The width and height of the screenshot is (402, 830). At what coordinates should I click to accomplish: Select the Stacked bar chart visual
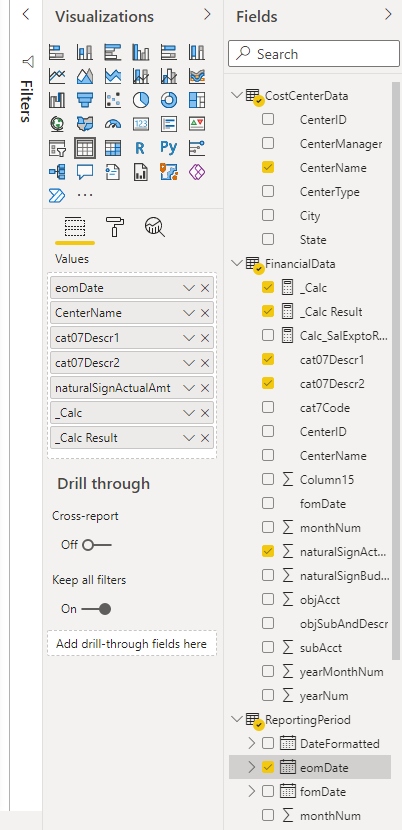click(57, 52)
